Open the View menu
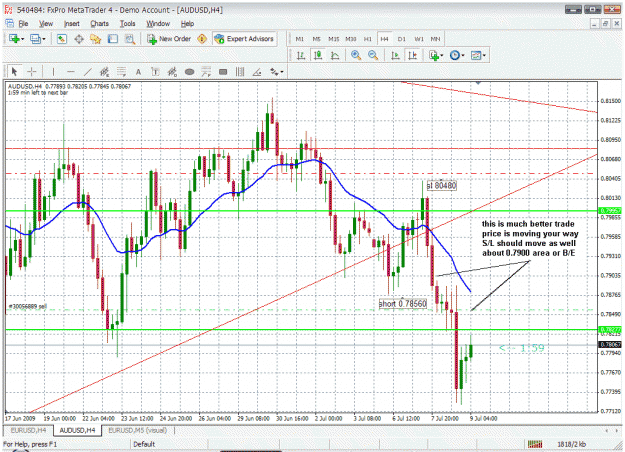 click(x=46, y=24)
